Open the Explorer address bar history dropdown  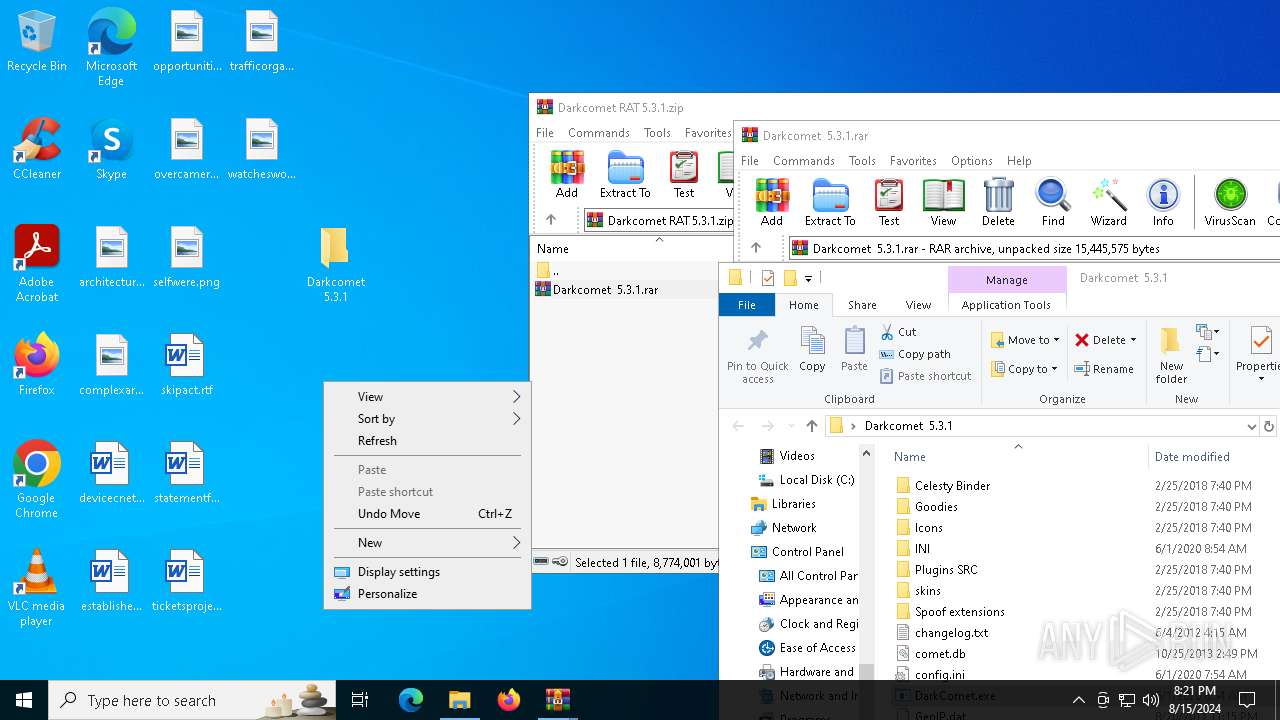pos(1251,426)
